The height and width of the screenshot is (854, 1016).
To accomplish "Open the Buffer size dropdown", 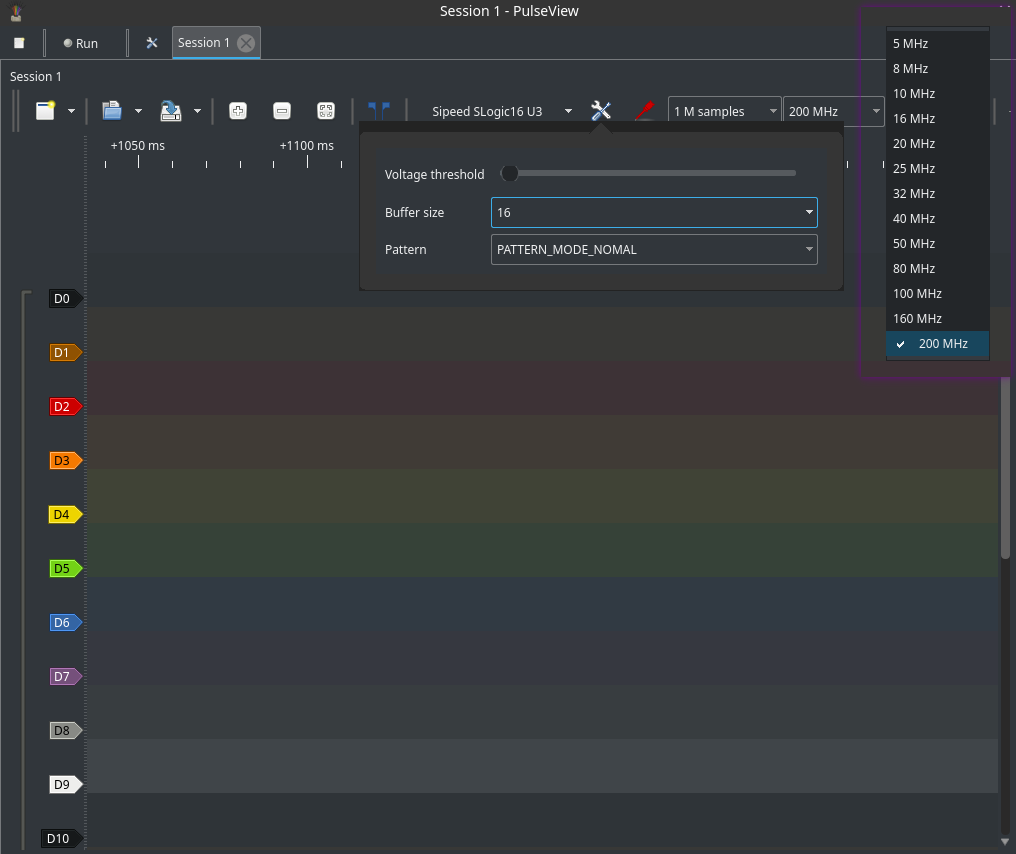I will (654, 213).
